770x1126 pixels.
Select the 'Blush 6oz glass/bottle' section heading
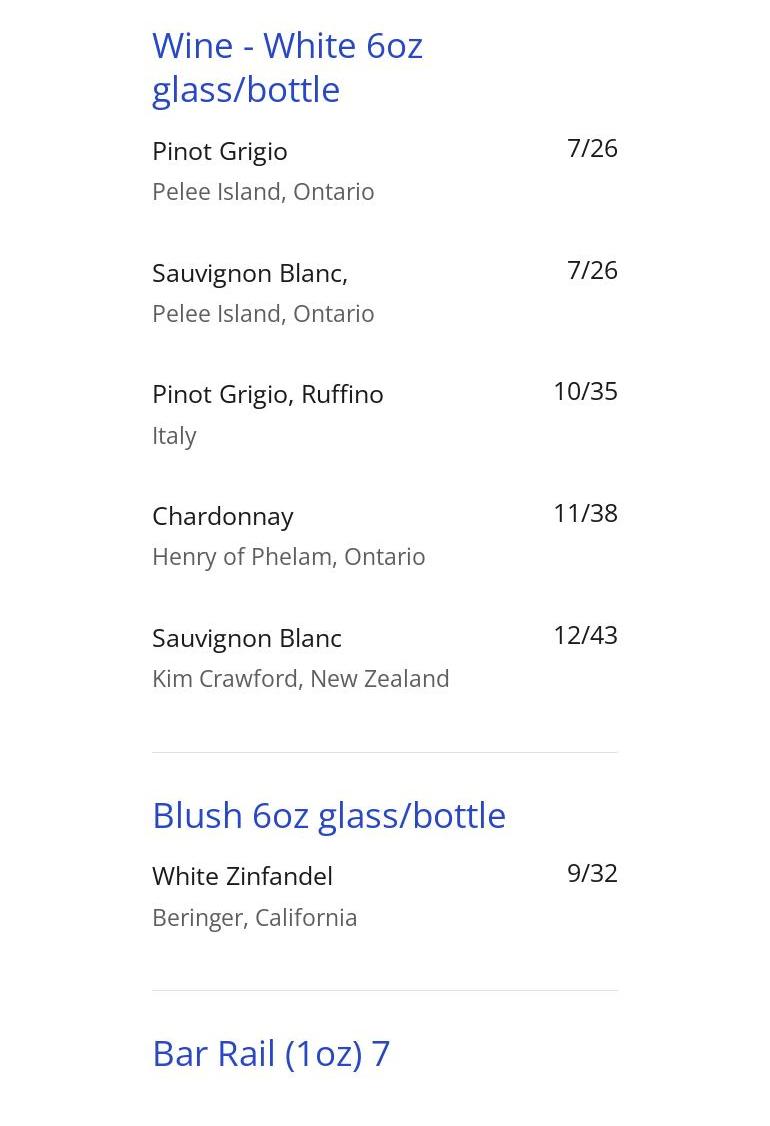coord(328,815)
